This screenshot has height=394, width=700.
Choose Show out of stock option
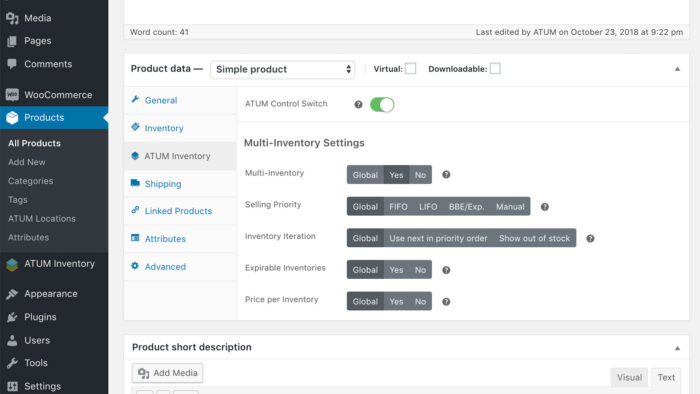534,238
